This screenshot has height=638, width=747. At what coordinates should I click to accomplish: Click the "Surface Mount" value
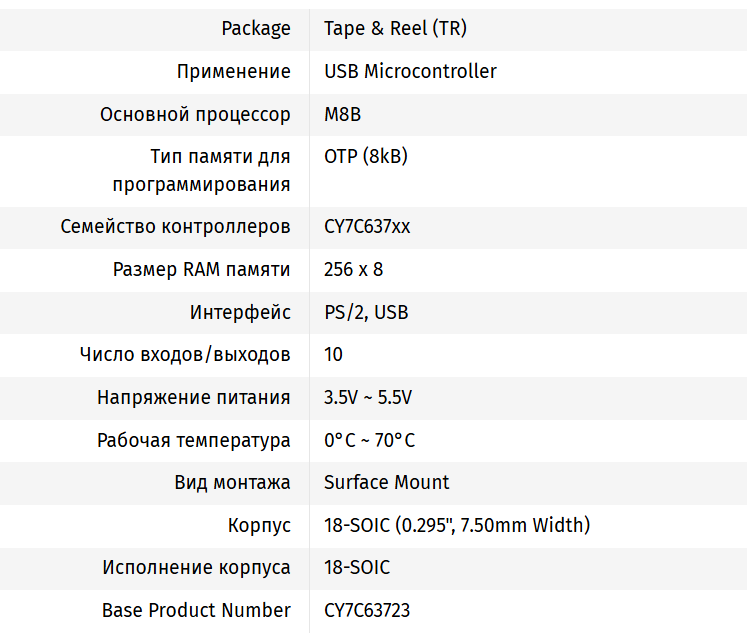(x=386, y=483)
